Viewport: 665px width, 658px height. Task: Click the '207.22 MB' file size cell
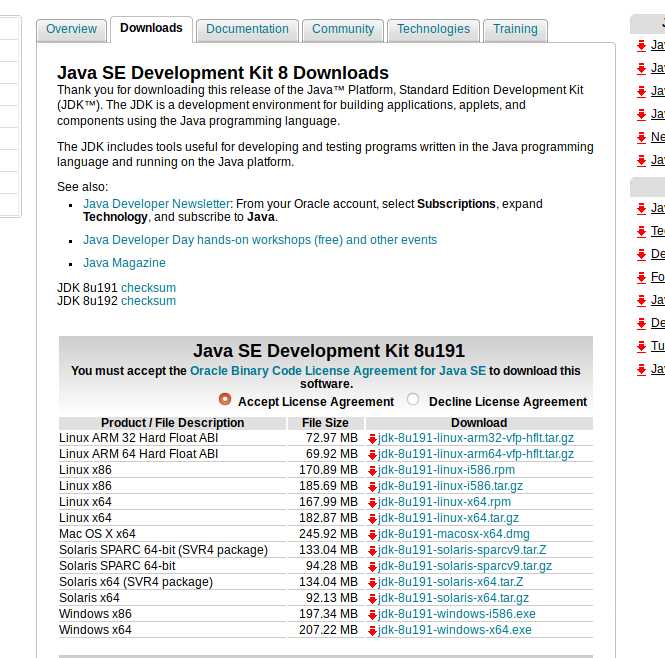tap(328, 630)
